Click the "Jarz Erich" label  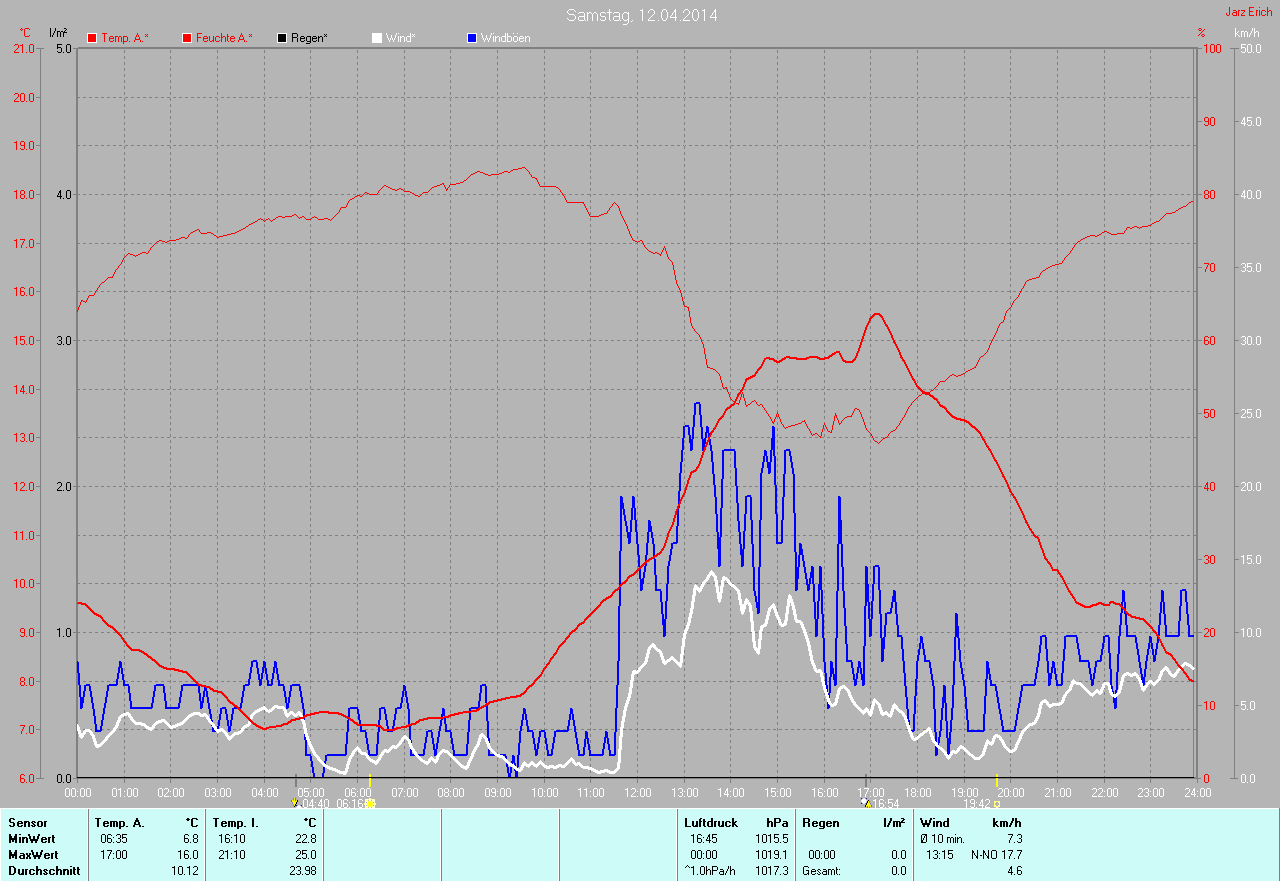(1249, 12)
